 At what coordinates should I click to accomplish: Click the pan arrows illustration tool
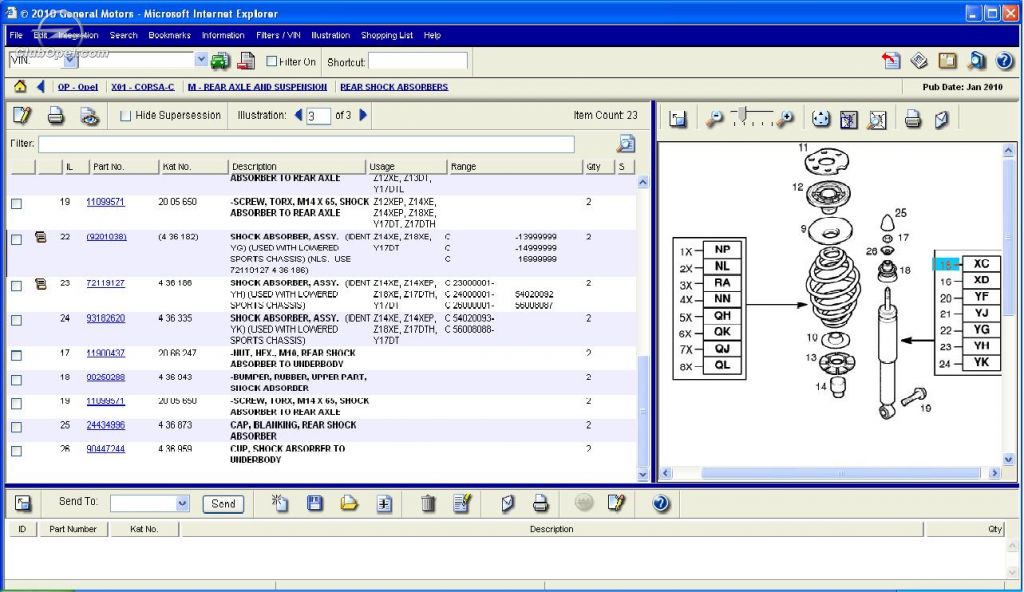820,118
